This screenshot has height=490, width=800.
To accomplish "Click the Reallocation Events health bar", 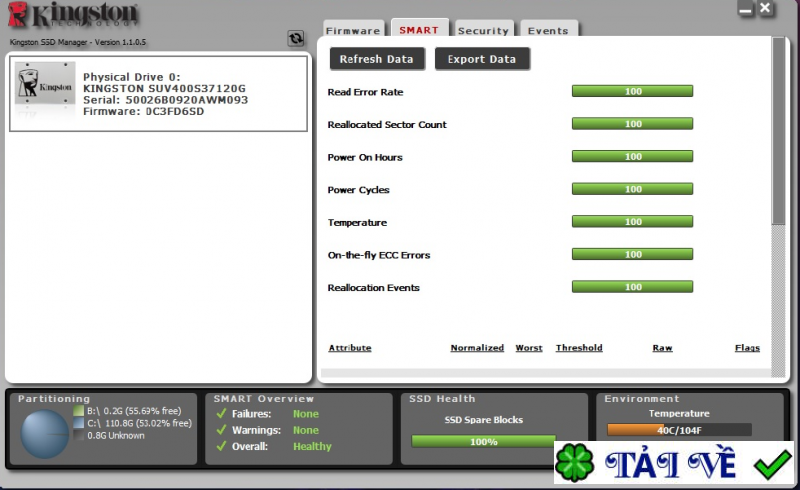I will (x=633, y=287).
